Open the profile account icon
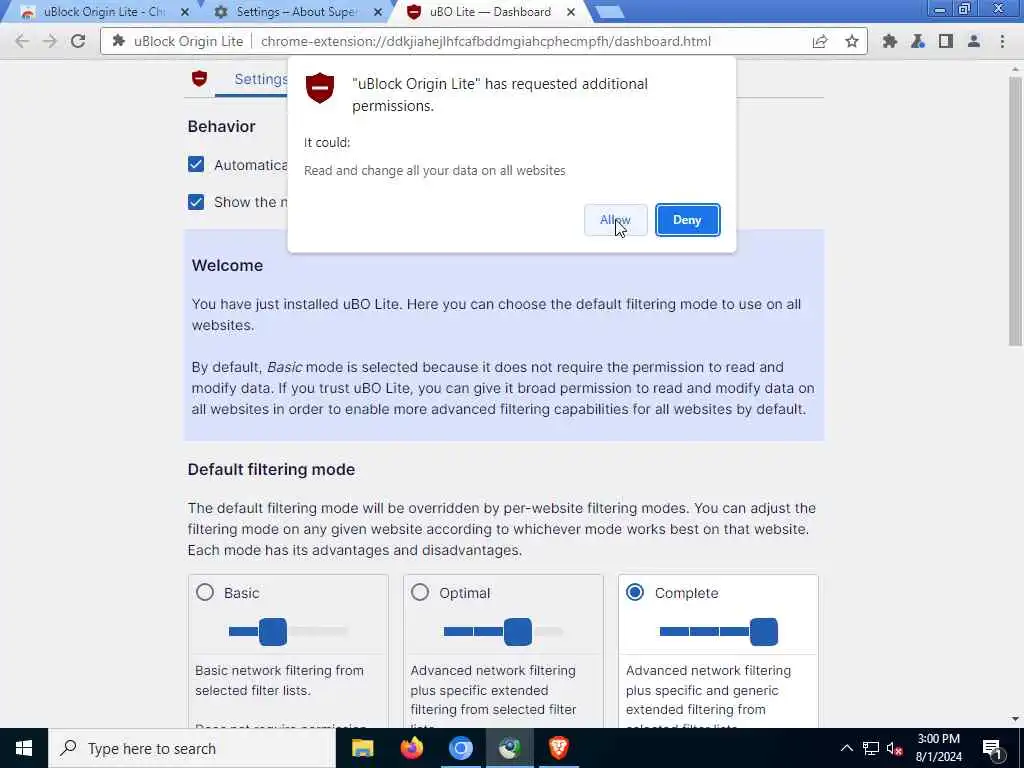1024x768 pixels. 974,41
